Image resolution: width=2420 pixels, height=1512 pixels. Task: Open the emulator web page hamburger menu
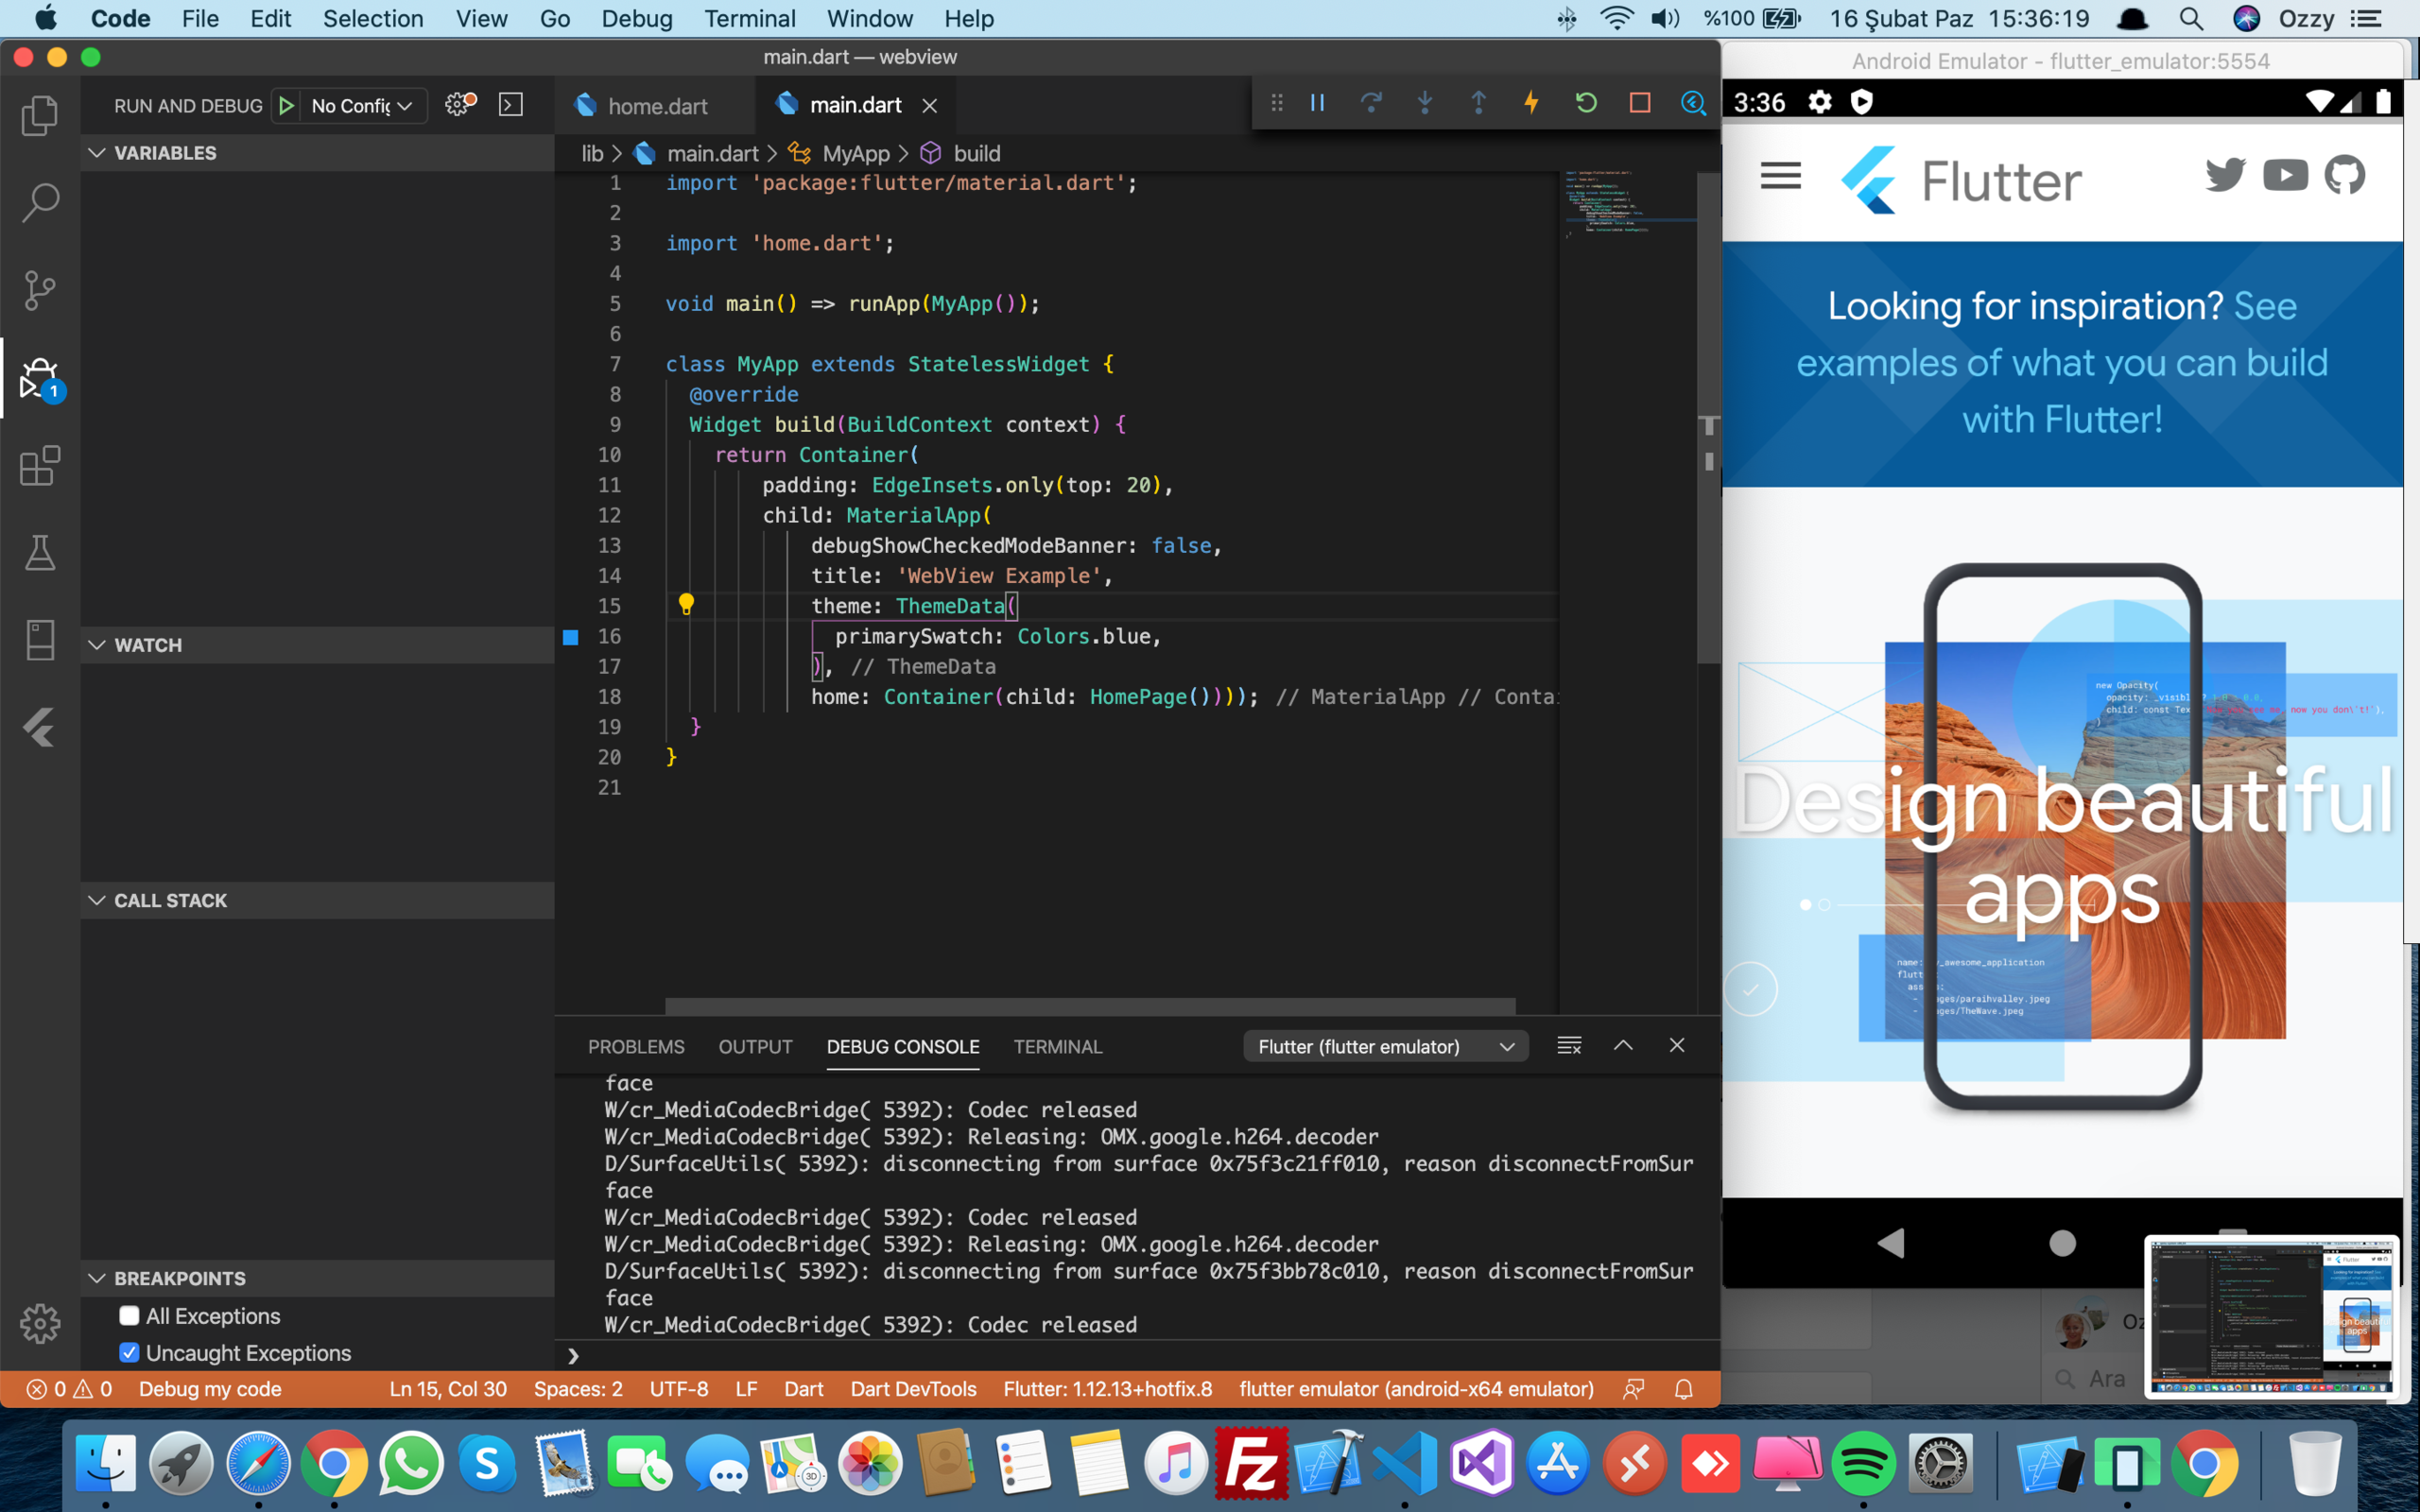click(x=1781, y=176)
